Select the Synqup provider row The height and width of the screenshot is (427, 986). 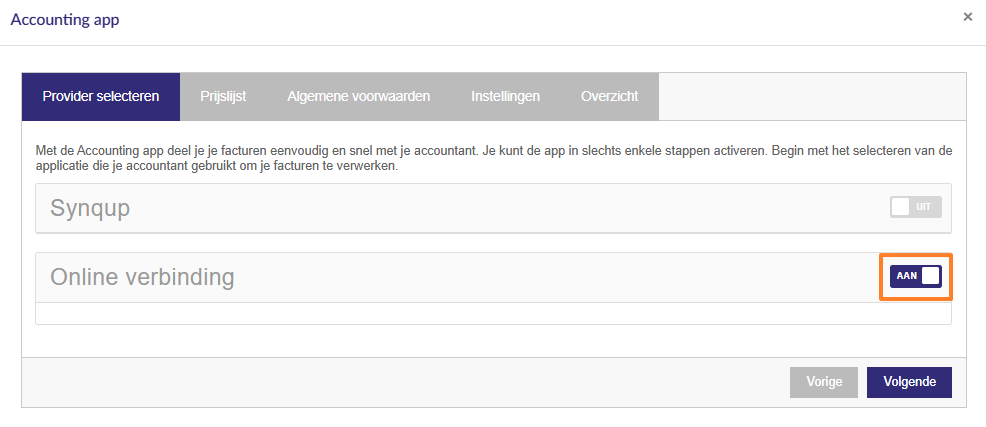pyautogui.click(x=493, y=208)
